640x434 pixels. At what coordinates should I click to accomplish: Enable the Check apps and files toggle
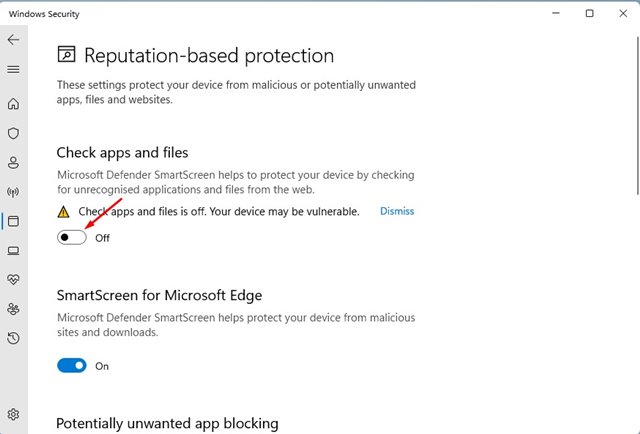point(72,238)
